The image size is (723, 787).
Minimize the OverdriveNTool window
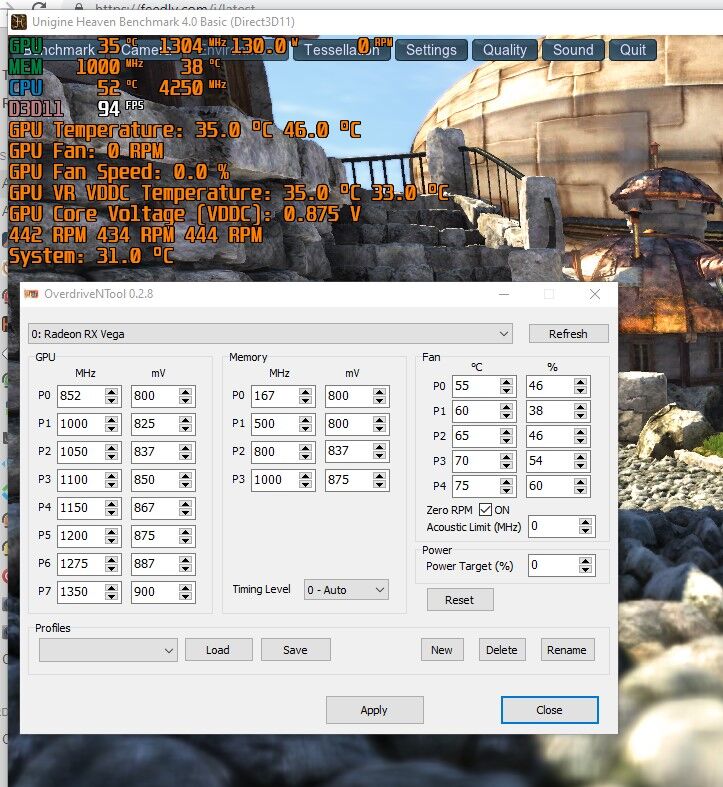pyautogui.click(x=504, y=294)
